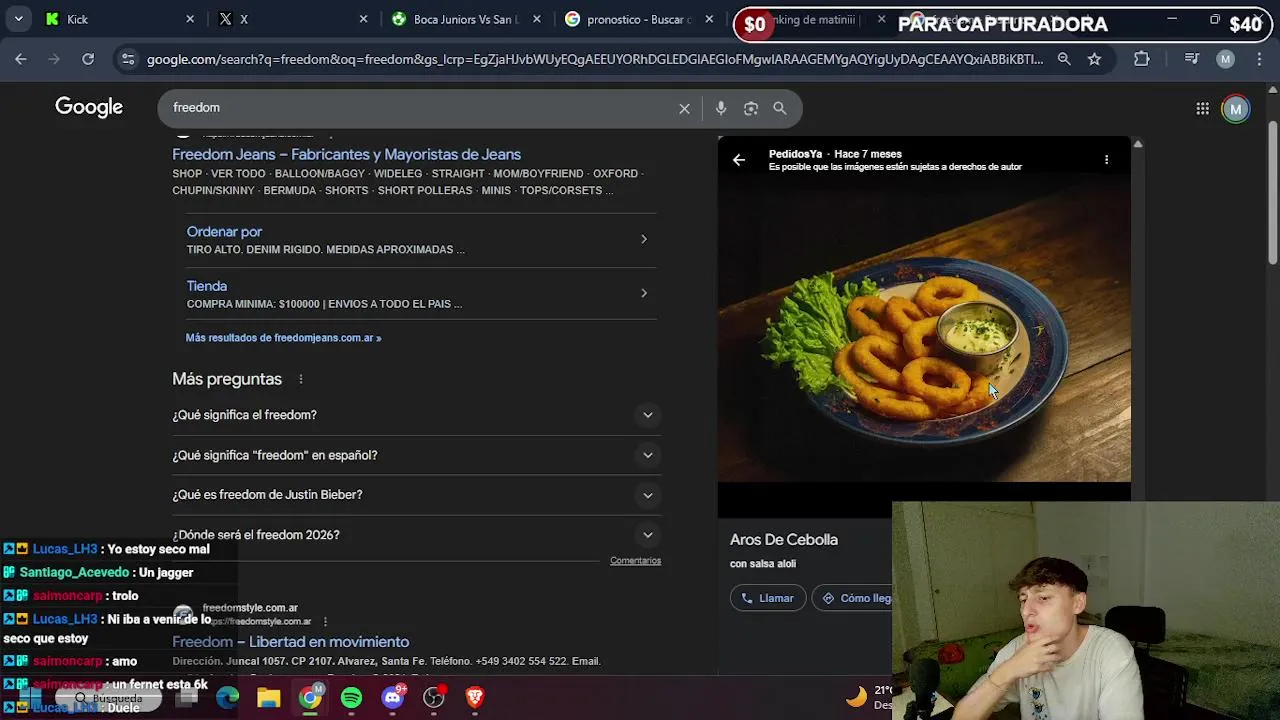Open options dots beside freedomstyle.com.ar
Screen dimensions: 1280x720
[325, 621]
